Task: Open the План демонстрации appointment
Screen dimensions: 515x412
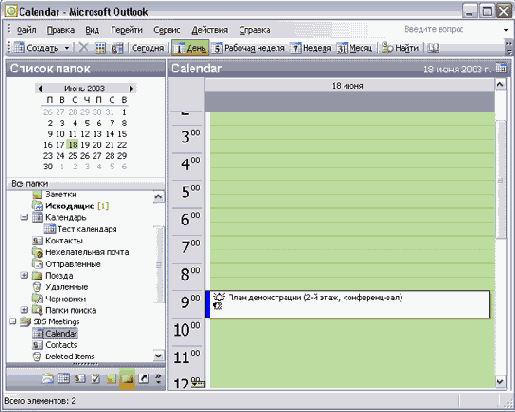Action: pyautogui.click(x=347, y=304)
